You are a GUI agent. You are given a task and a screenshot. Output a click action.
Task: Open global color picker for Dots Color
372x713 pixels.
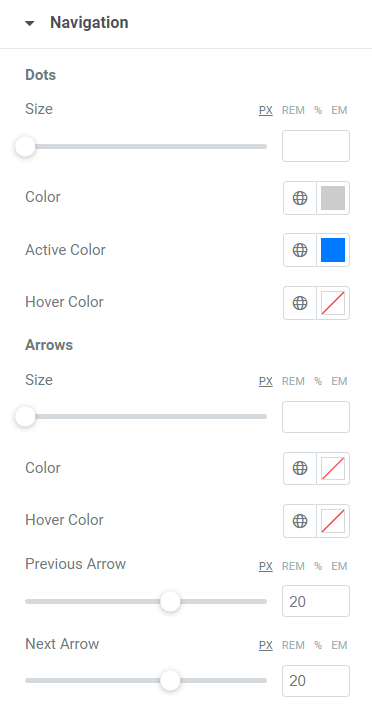(300, 198)
